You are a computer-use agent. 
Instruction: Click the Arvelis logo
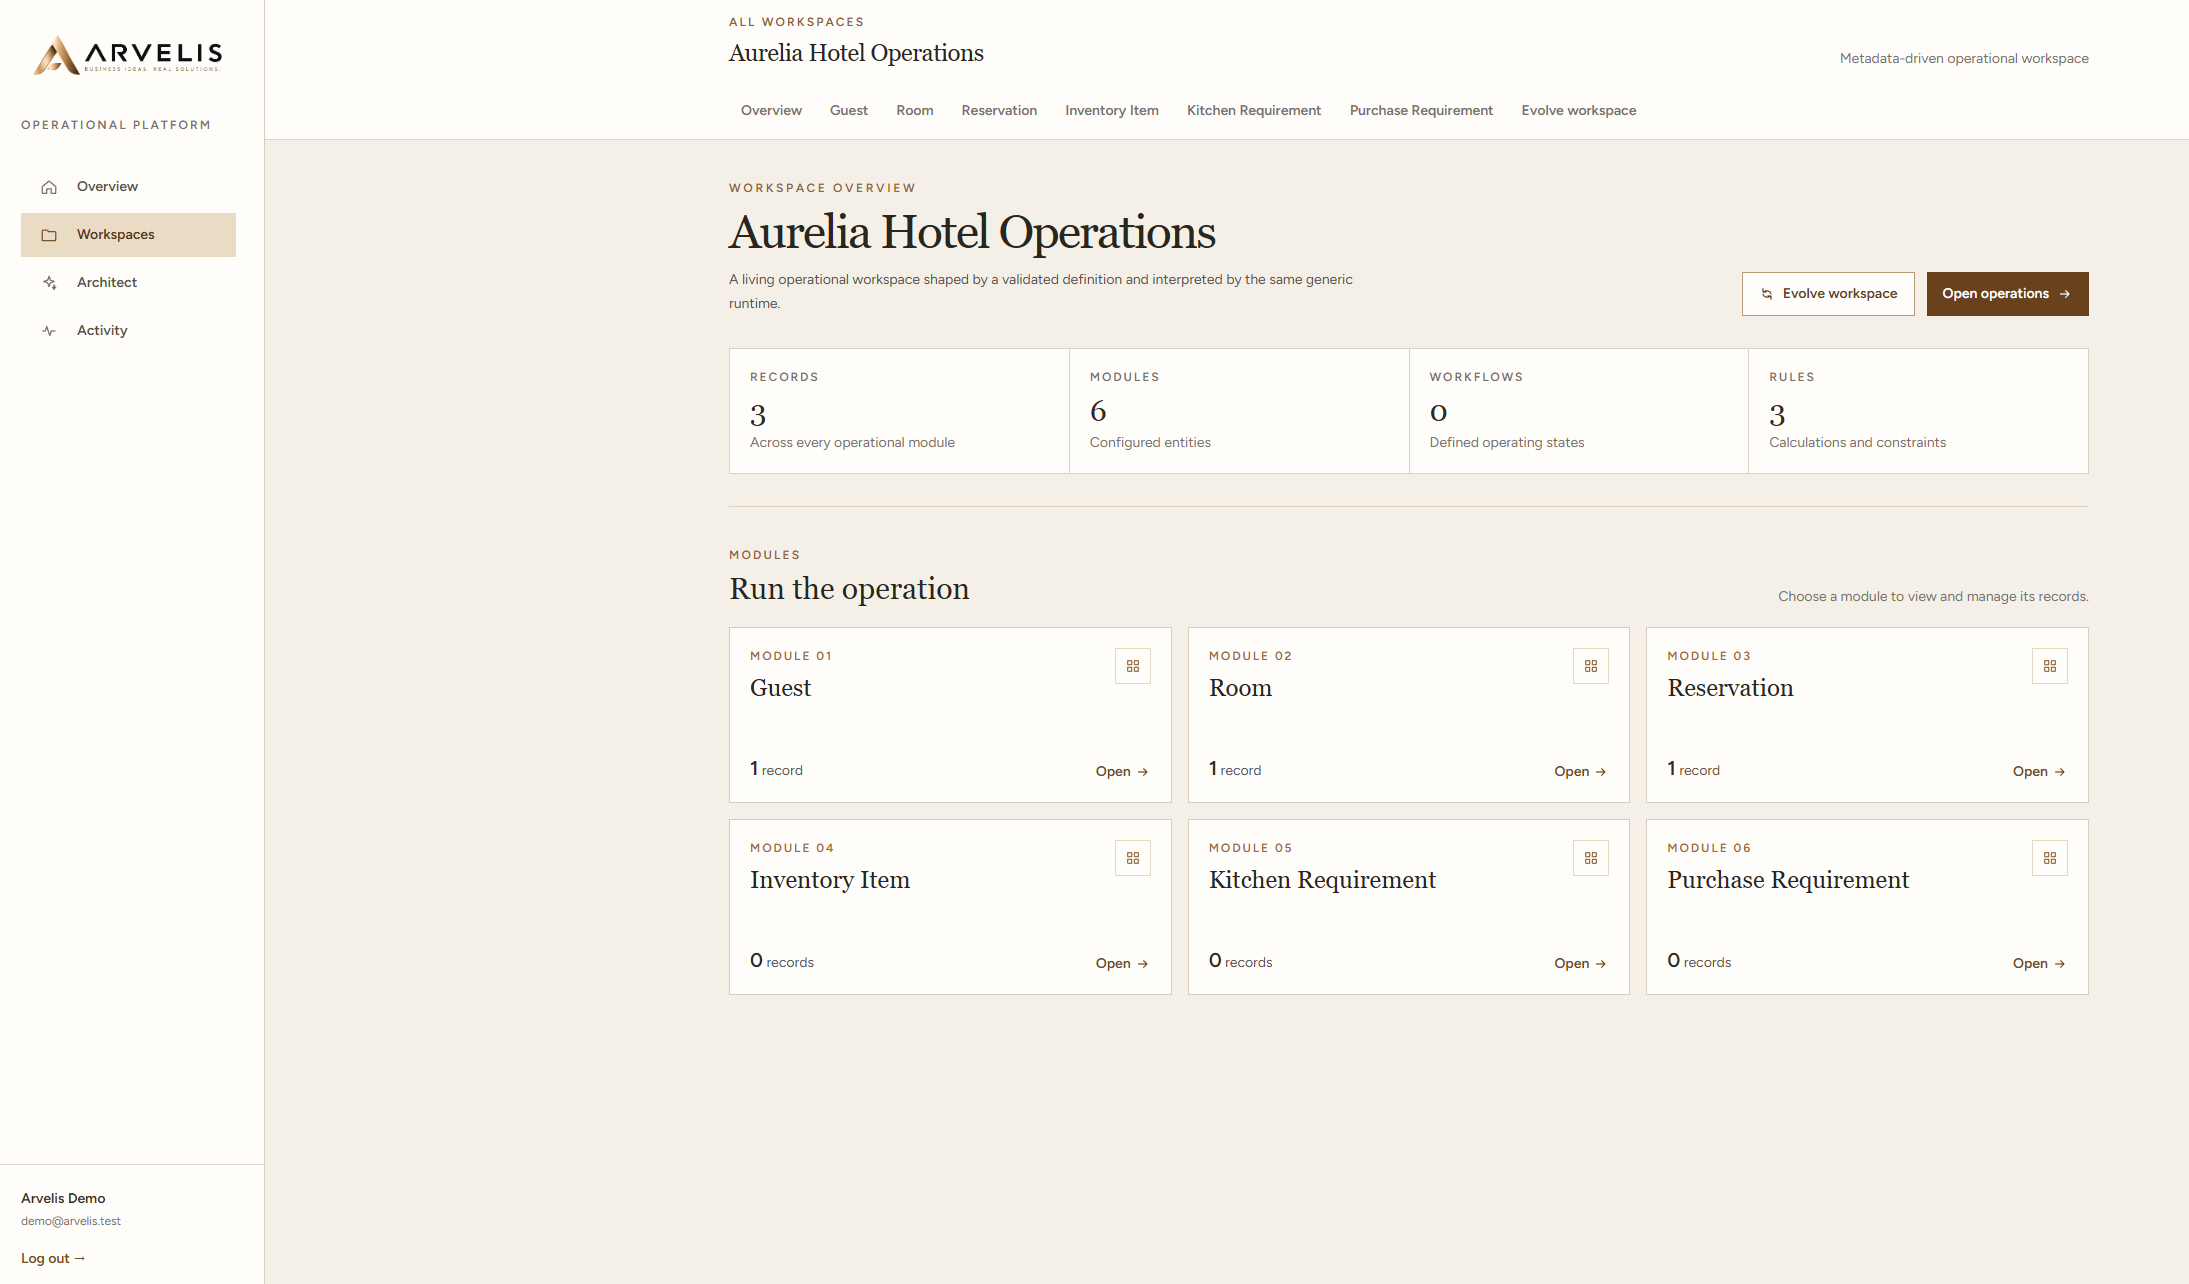[x=128, y=55]
